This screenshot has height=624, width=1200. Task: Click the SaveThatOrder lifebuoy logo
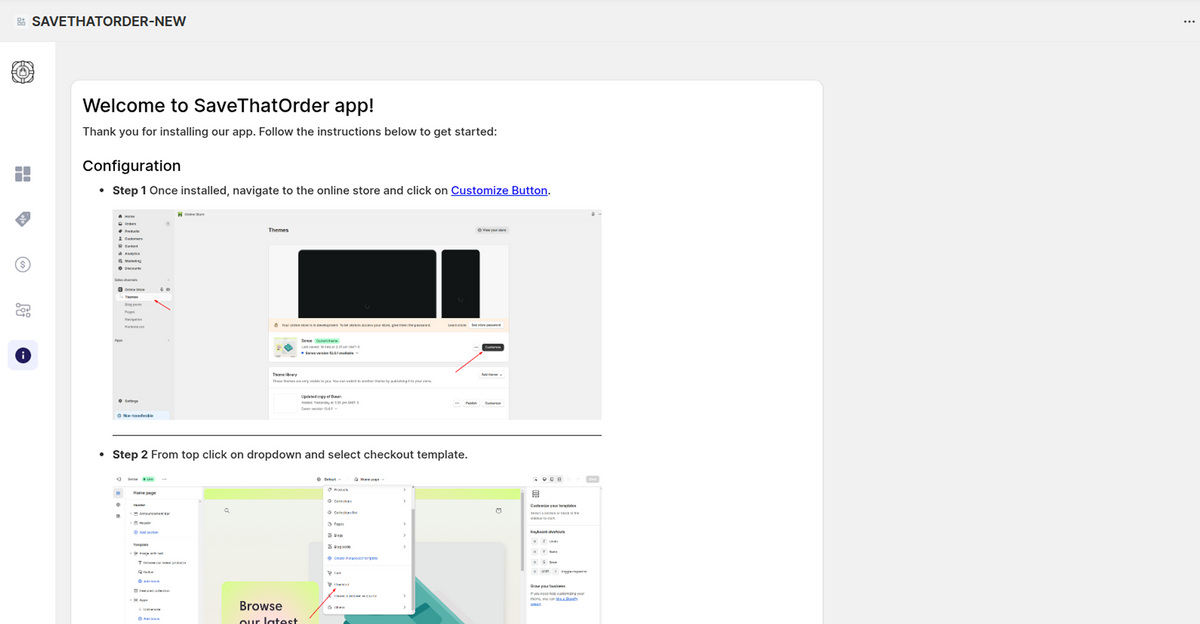(23, 72)
